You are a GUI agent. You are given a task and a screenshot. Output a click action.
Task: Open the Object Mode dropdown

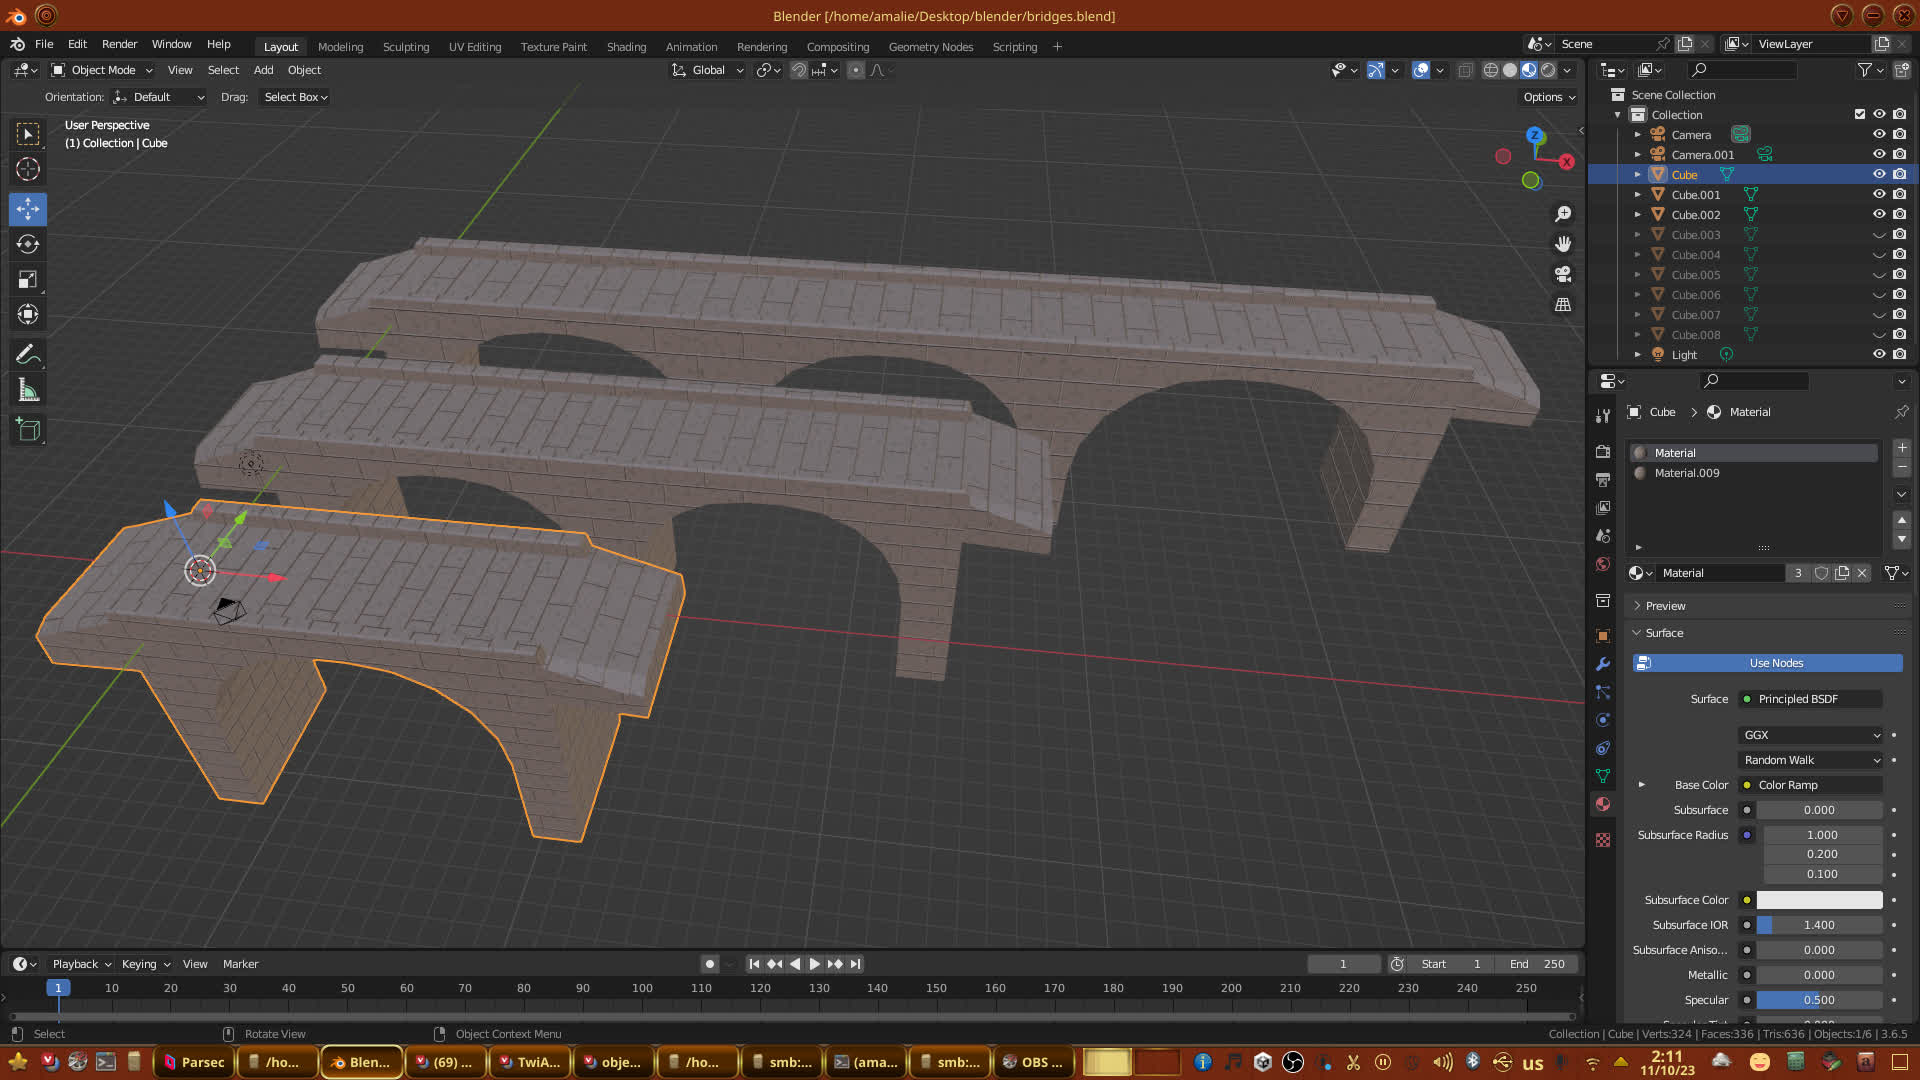pyautogui.click(x=102, y=70)
